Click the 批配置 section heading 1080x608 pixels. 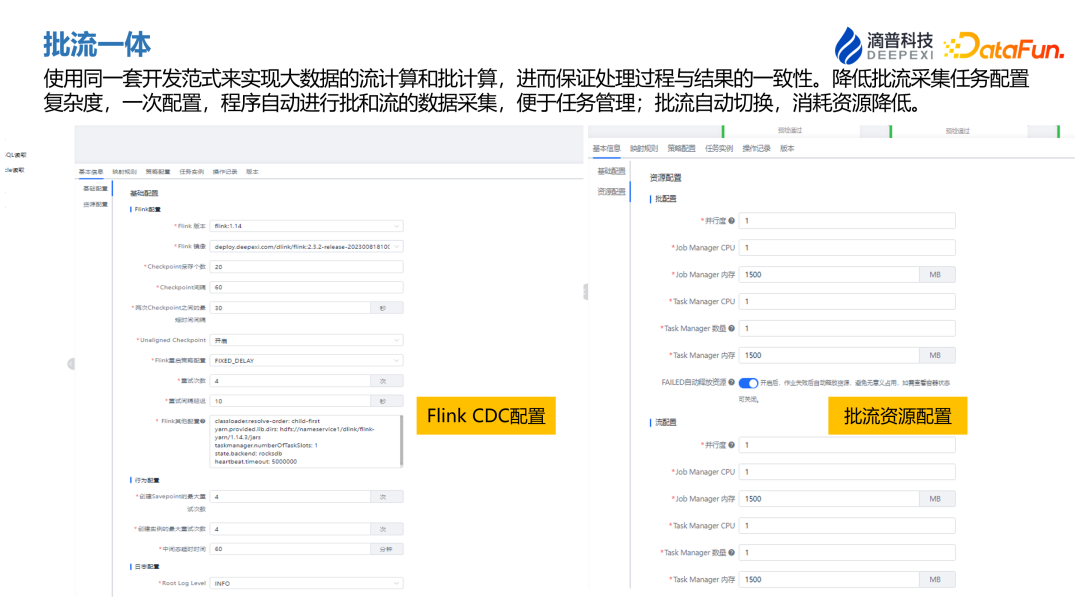(x=665, y=199)
